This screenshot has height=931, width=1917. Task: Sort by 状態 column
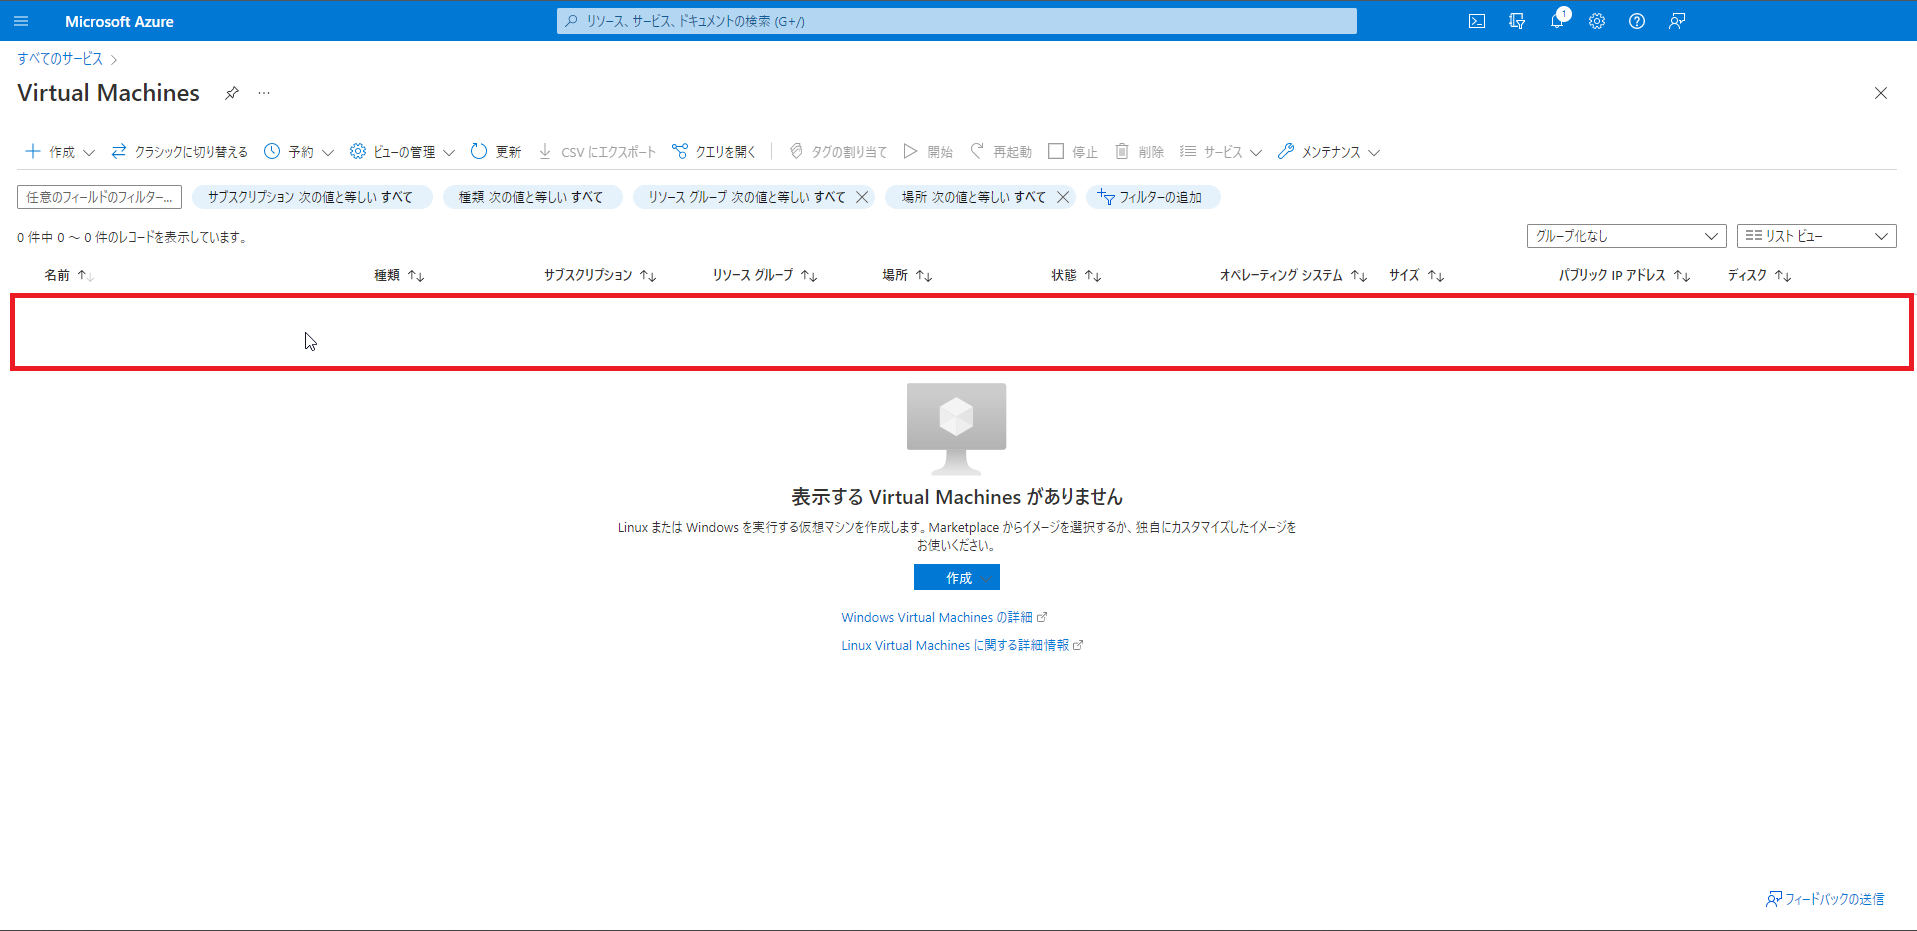[x=1076, y=275]
